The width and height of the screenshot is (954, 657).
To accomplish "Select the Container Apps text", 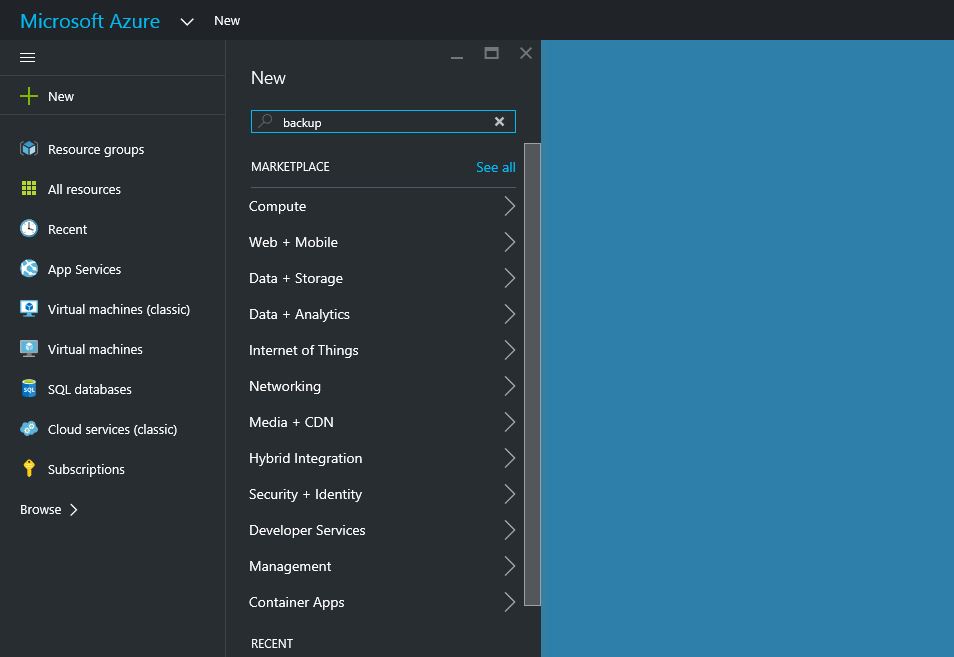I will pos(297,602).
